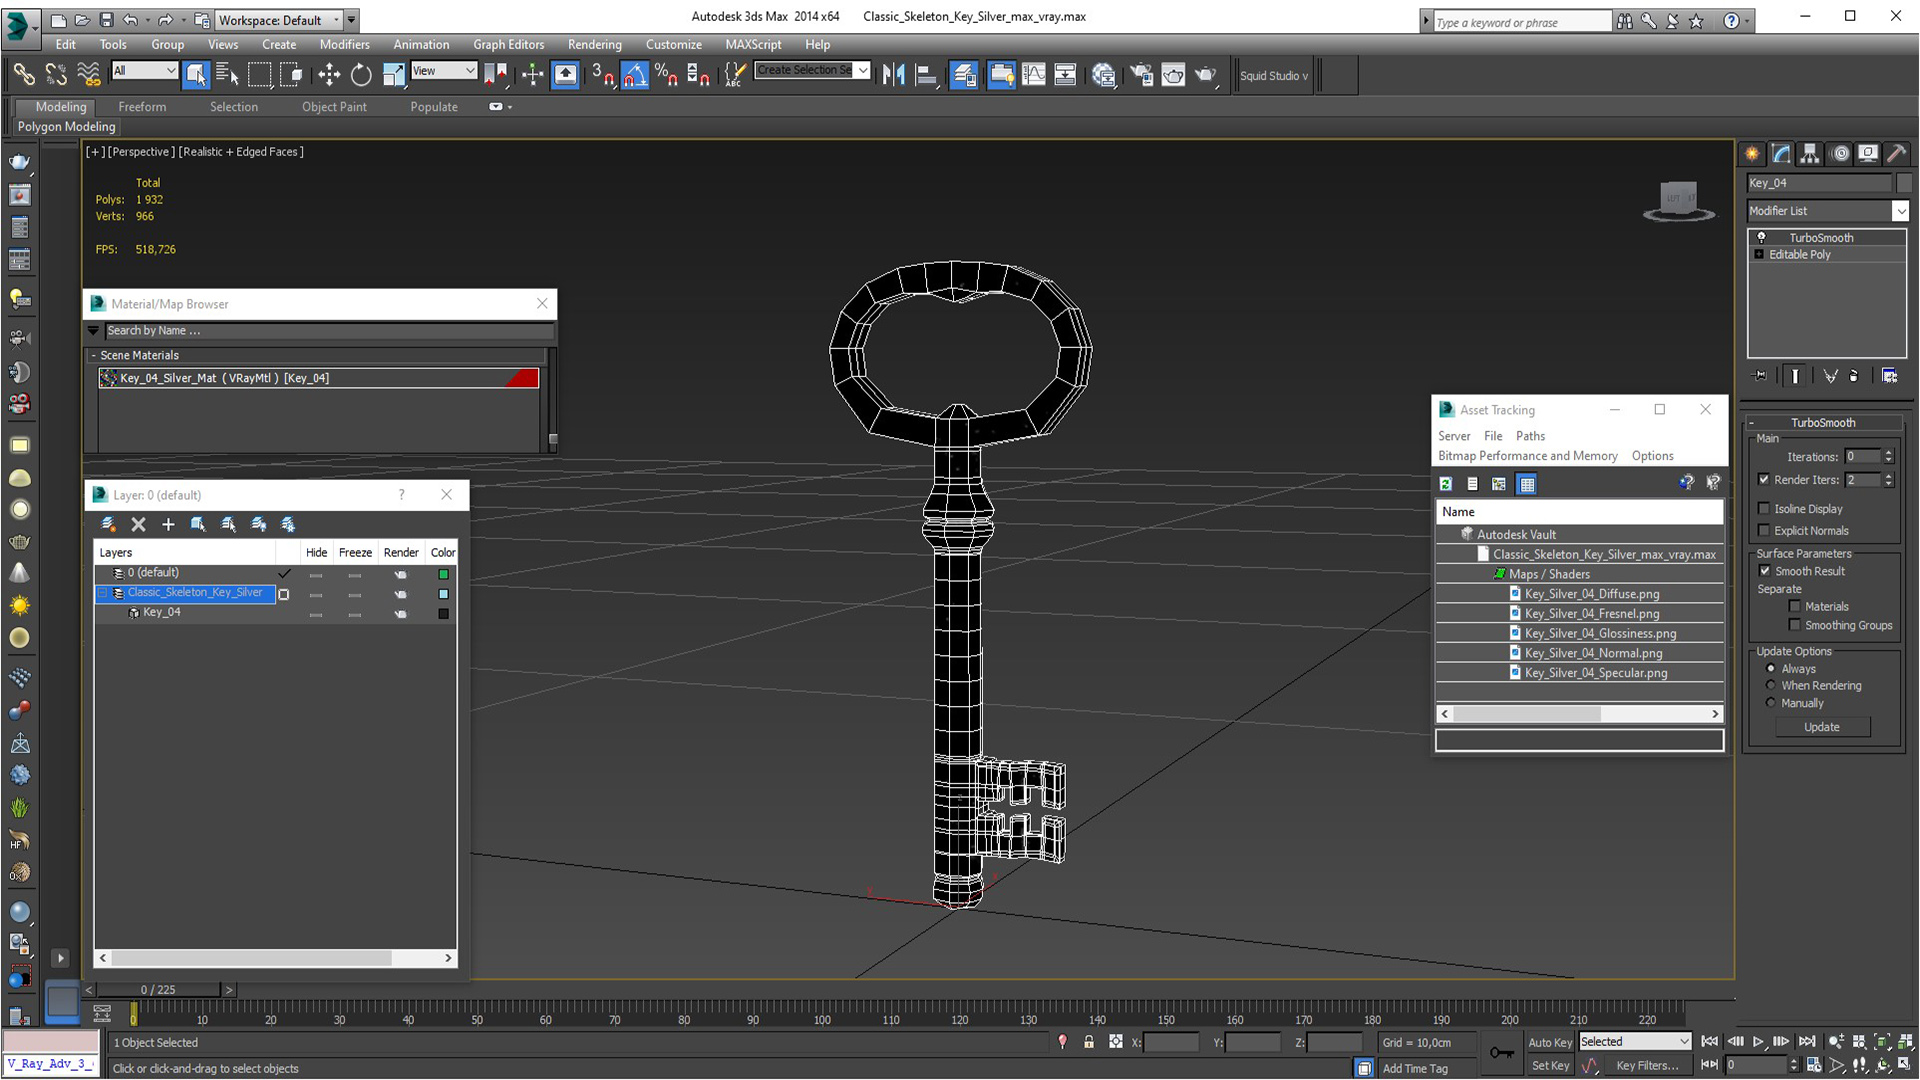Toggle the Angle Snap icon

pos(634,75)
